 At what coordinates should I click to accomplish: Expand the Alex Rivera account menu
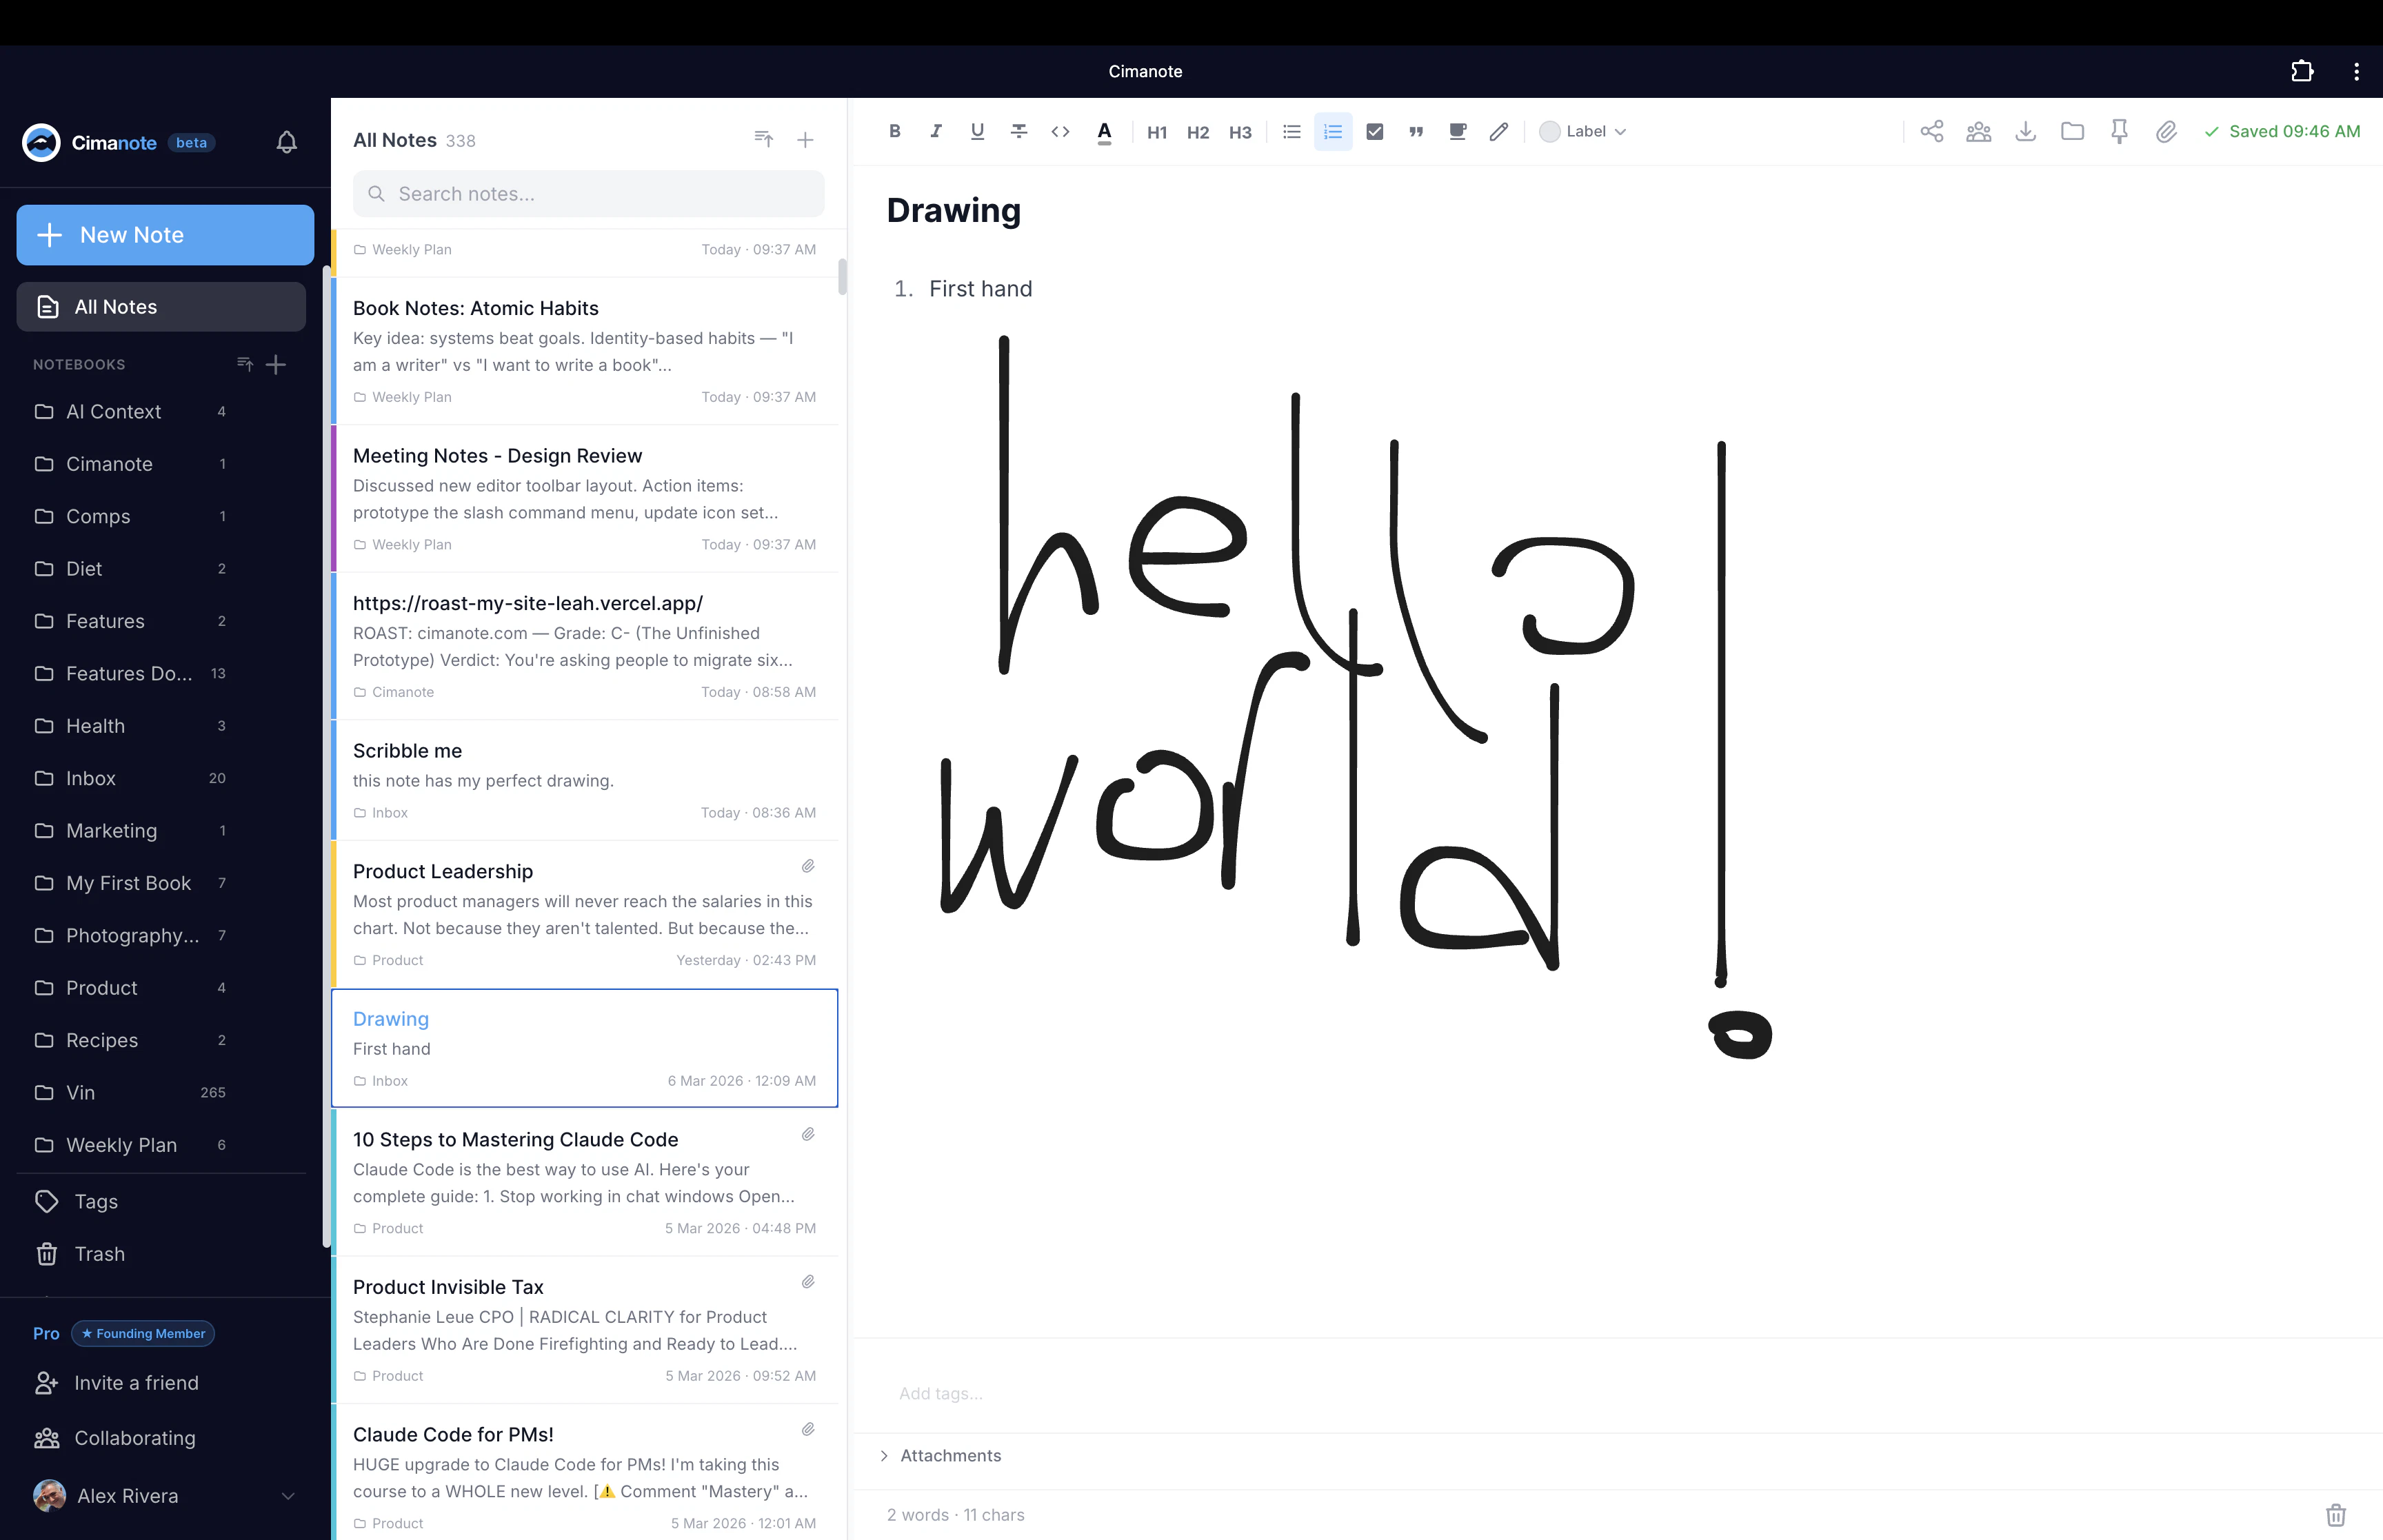pos(287,1496)
